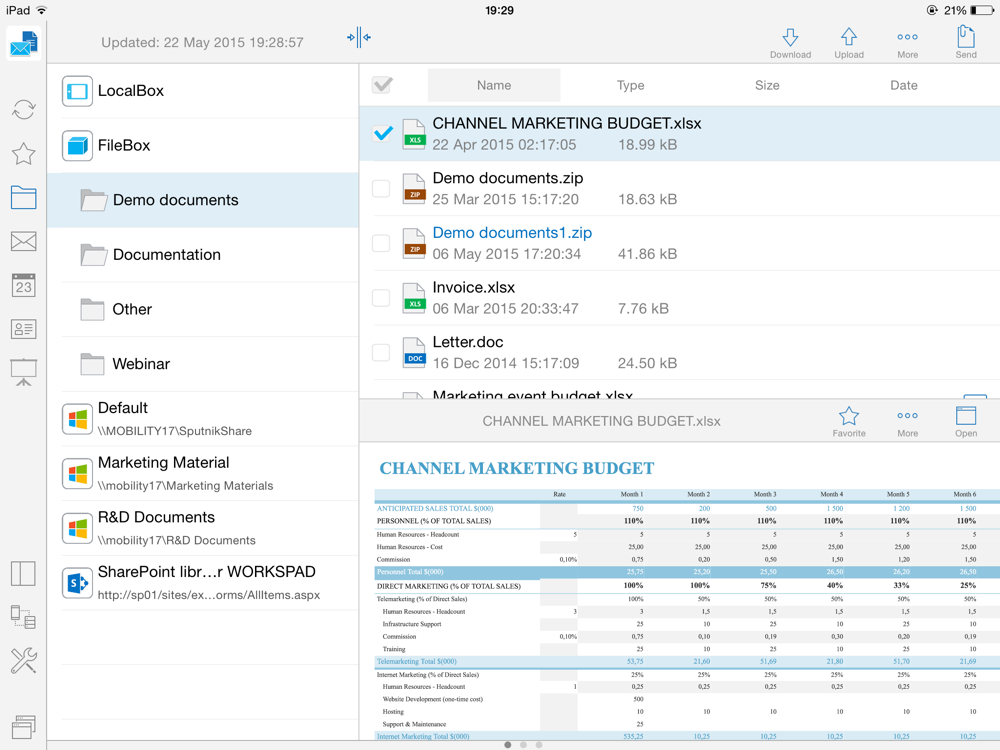
Task: Tap the Upload arrow icon
Action: click(x=849, y=42)
